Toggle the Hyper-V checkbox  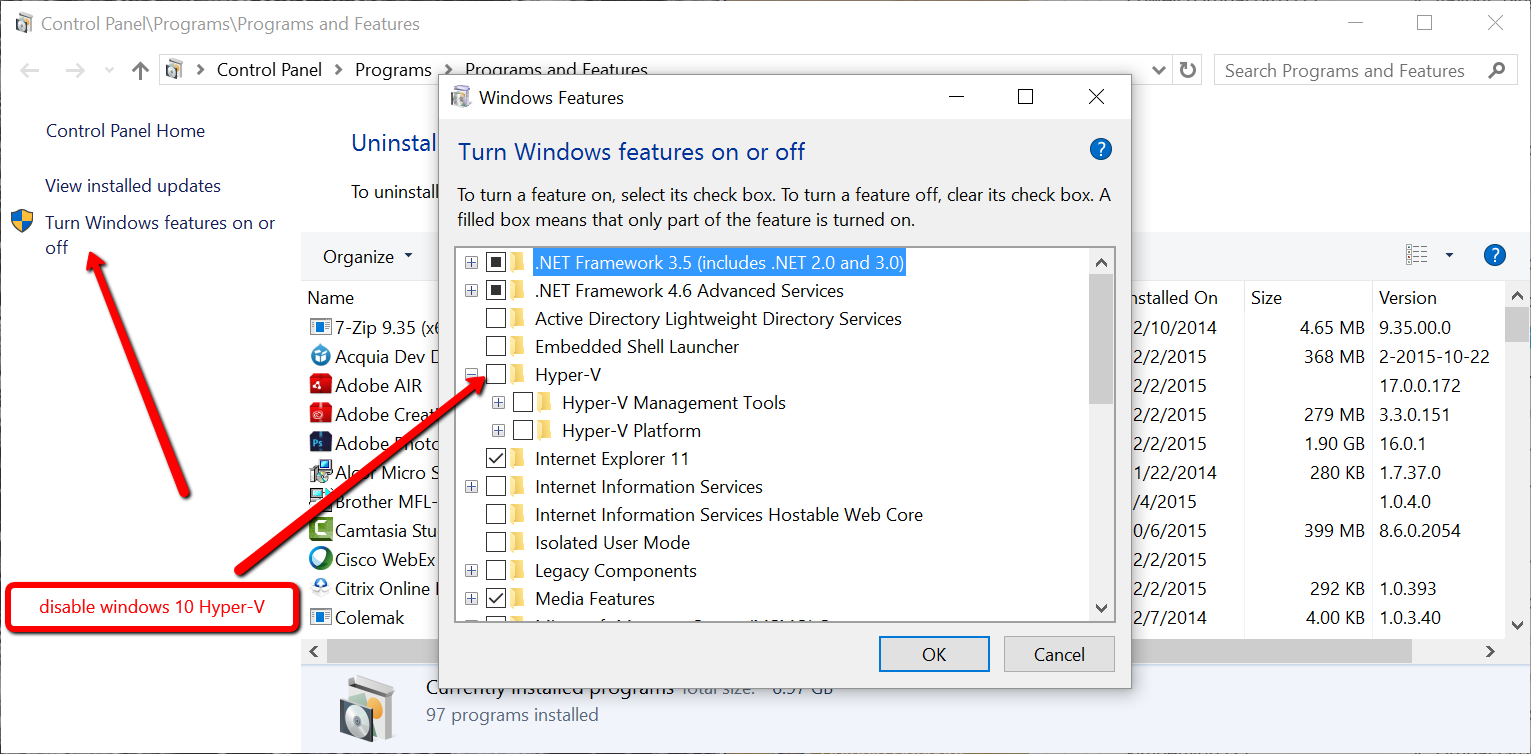tap(496, 375)
